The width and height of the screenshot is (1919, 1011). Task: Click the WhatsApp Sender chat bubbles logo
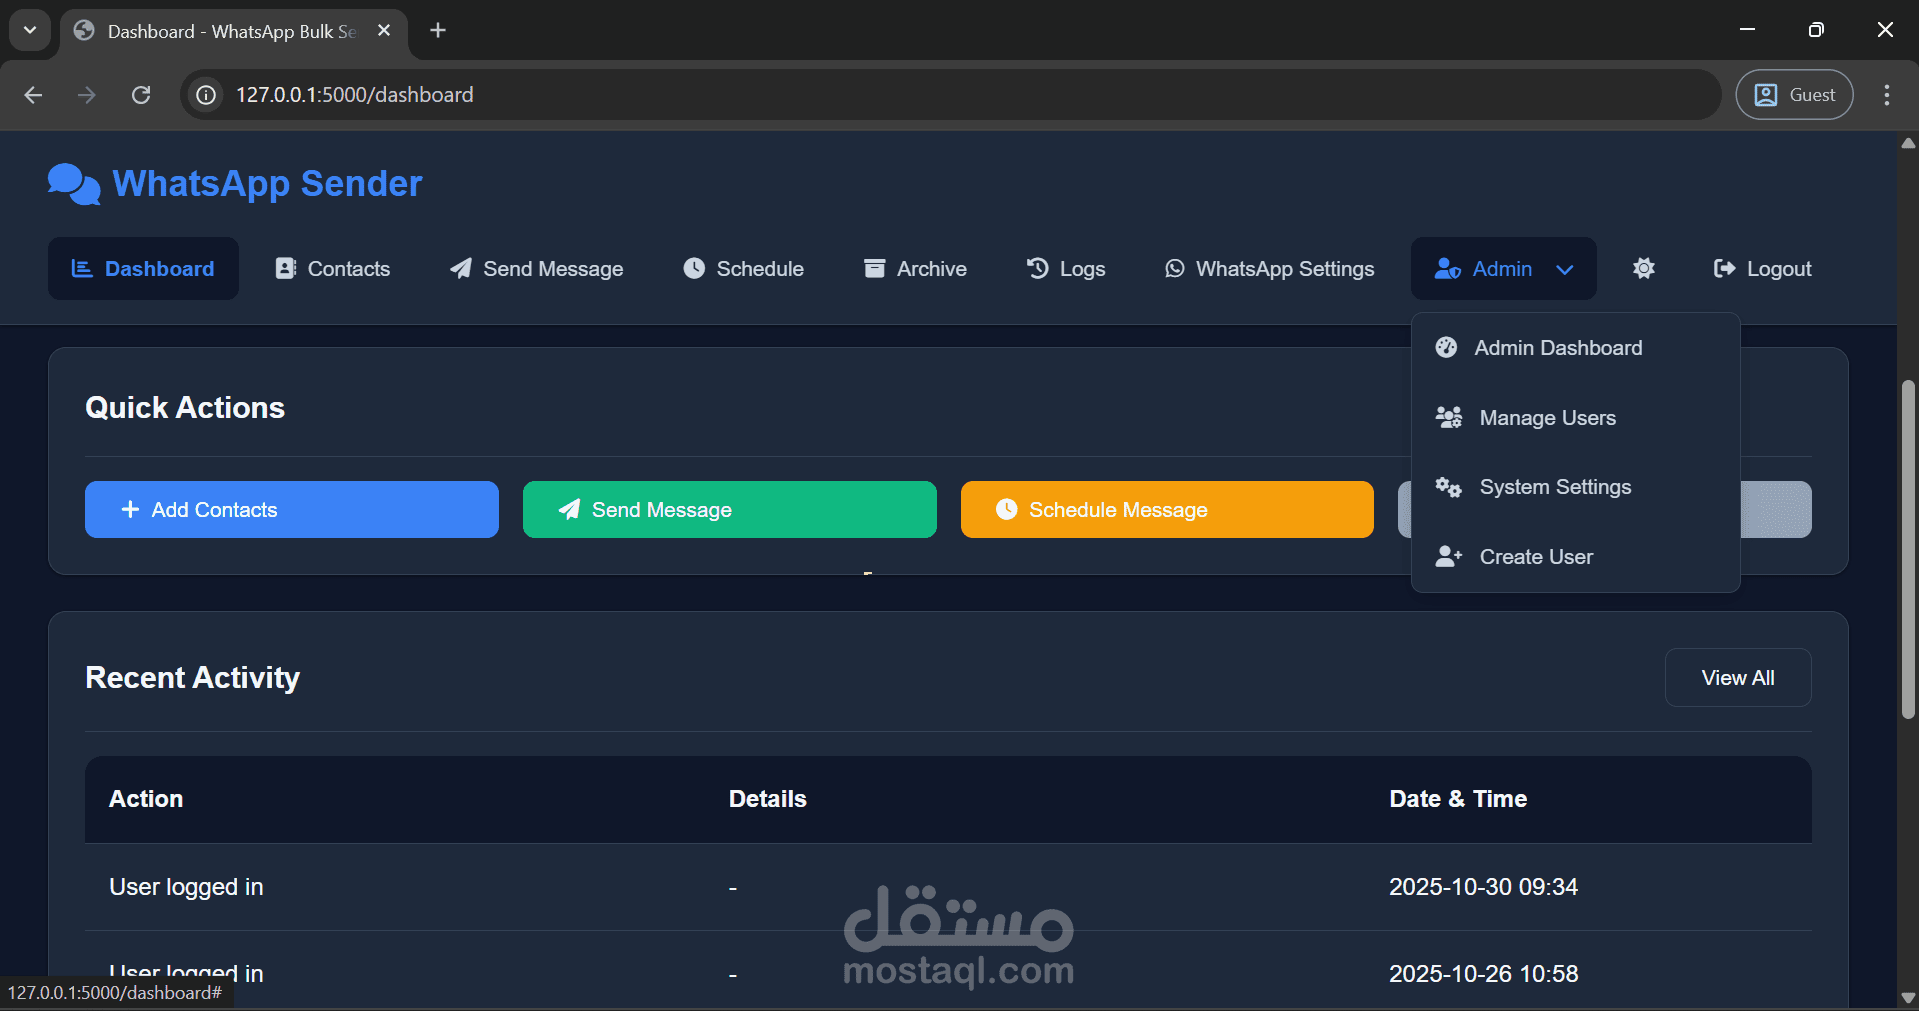tap(74, 184)
